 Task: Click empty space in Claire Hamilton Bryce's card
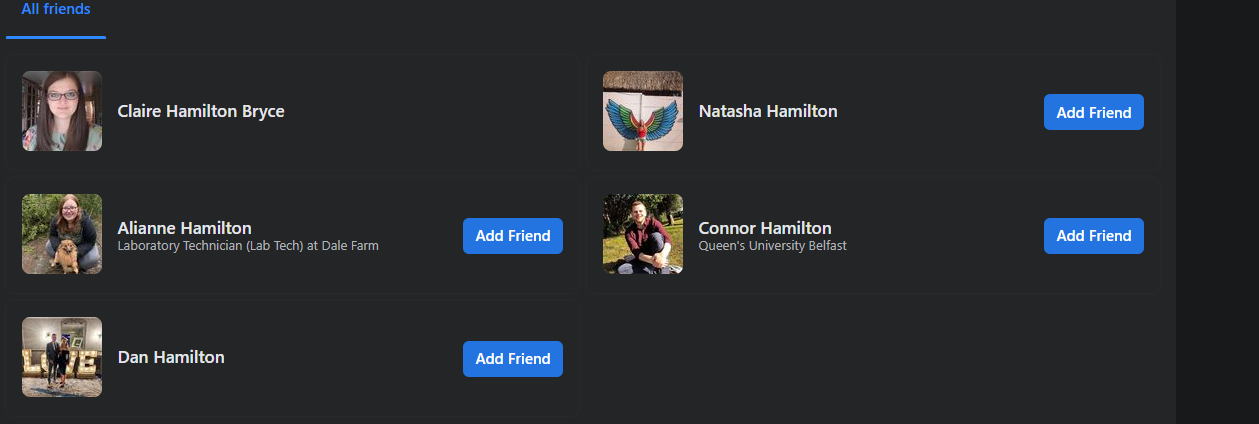pos(430,111)
